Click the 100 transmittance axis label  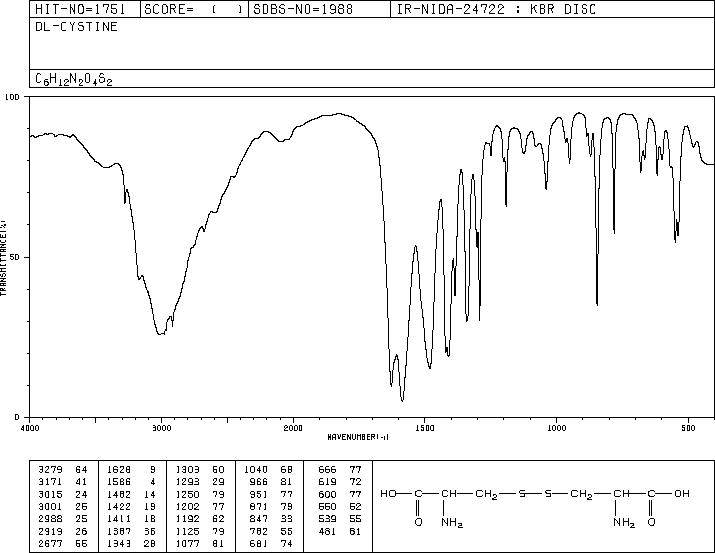[x=12, y=97]
